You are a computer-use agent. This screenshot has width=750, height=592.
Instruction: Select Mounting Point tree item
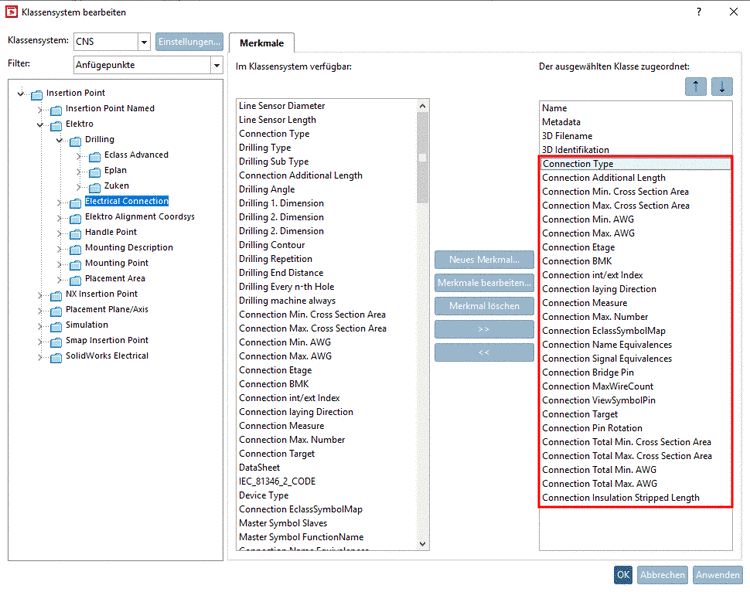(117, 263)
